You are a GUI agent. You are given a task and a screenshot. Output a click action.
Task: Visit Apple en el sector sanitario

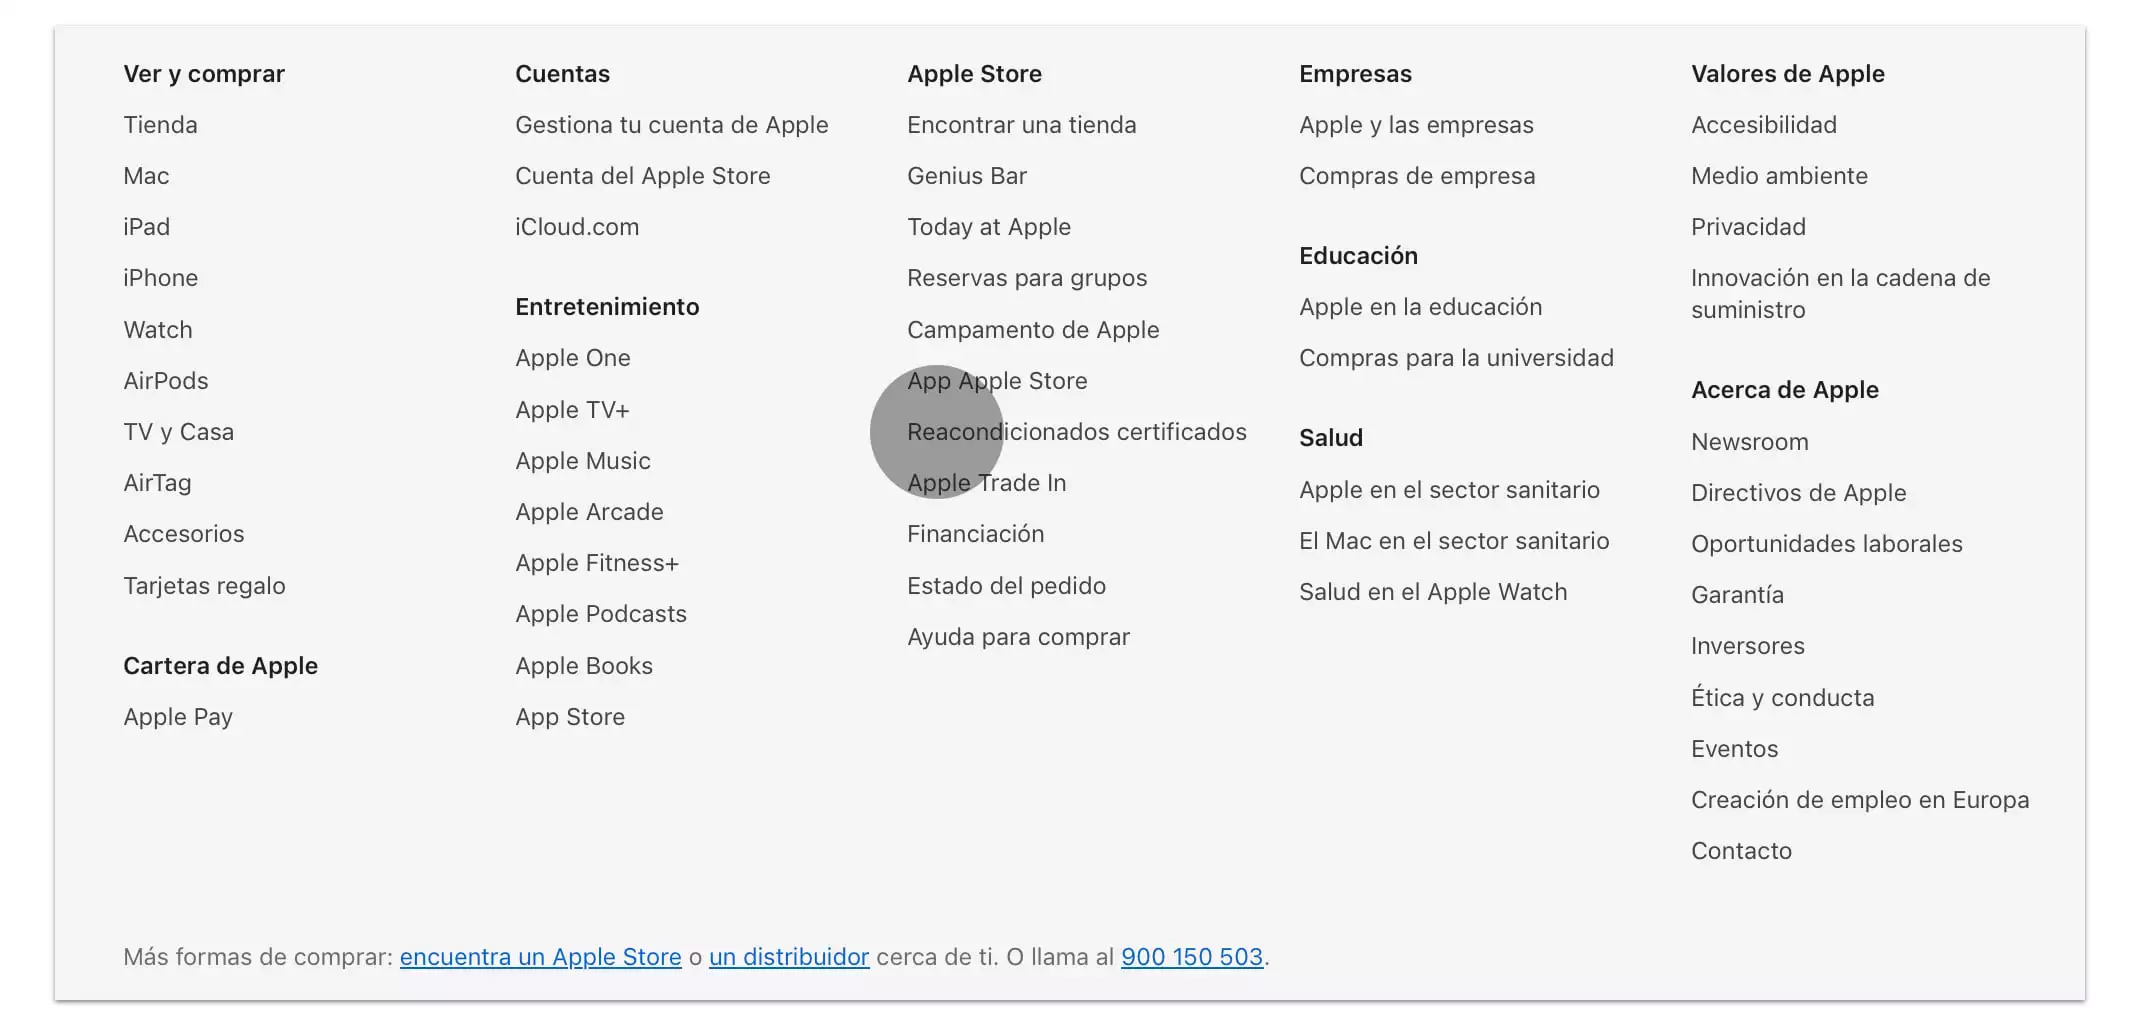[x=1449, y=490]
